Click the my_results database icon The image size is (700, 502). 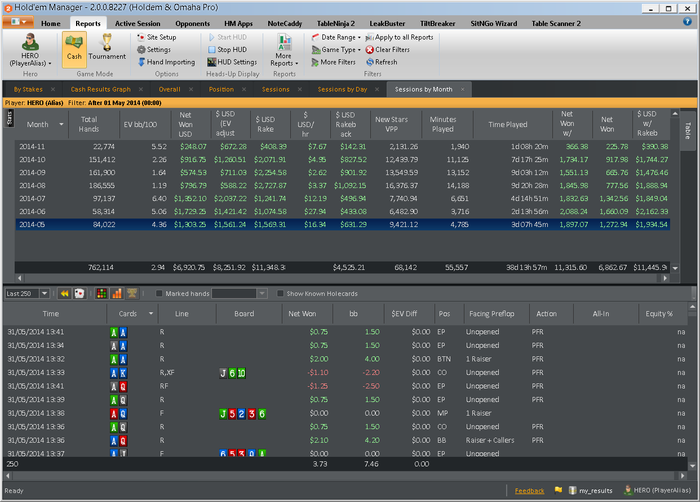tap(572, 490)
